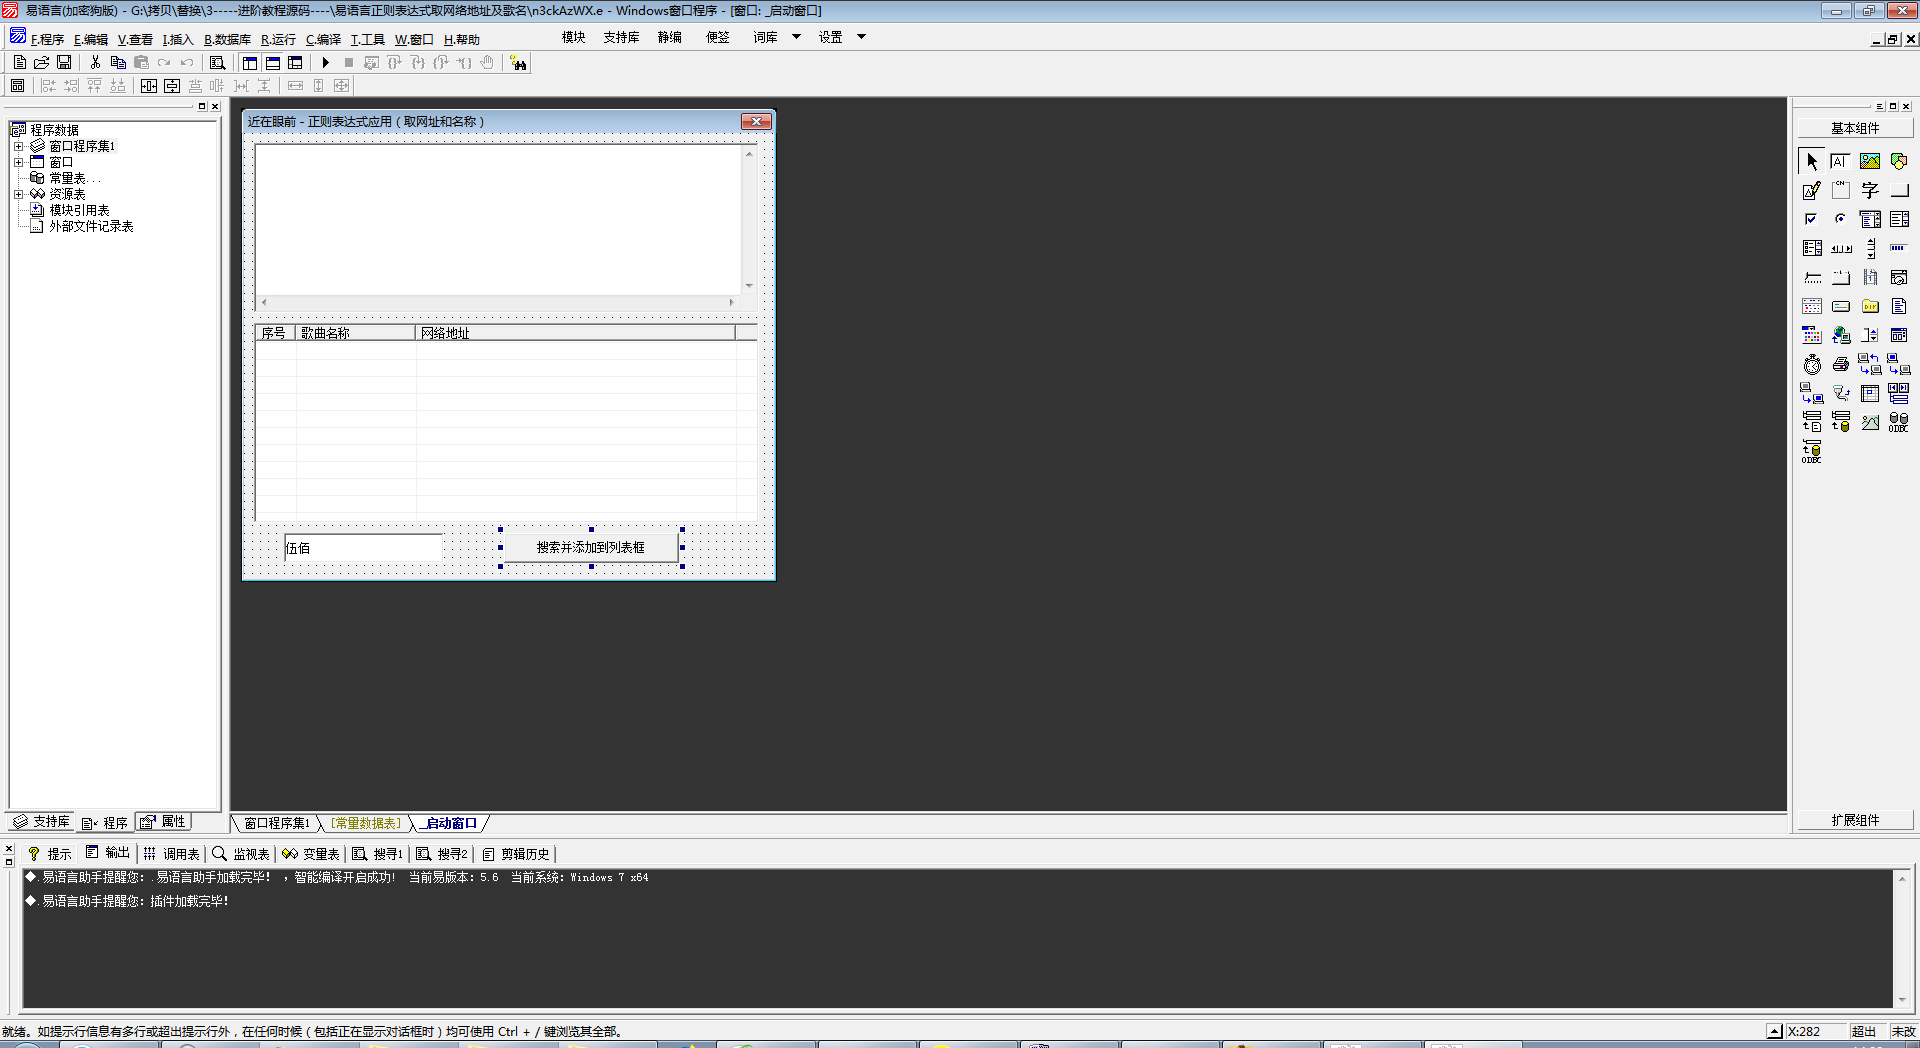Click the text field containing 伍佰
Image resolution: width=1920 pixels, height=1048 pixels.
pyautogui.click(x=362, y=548)
